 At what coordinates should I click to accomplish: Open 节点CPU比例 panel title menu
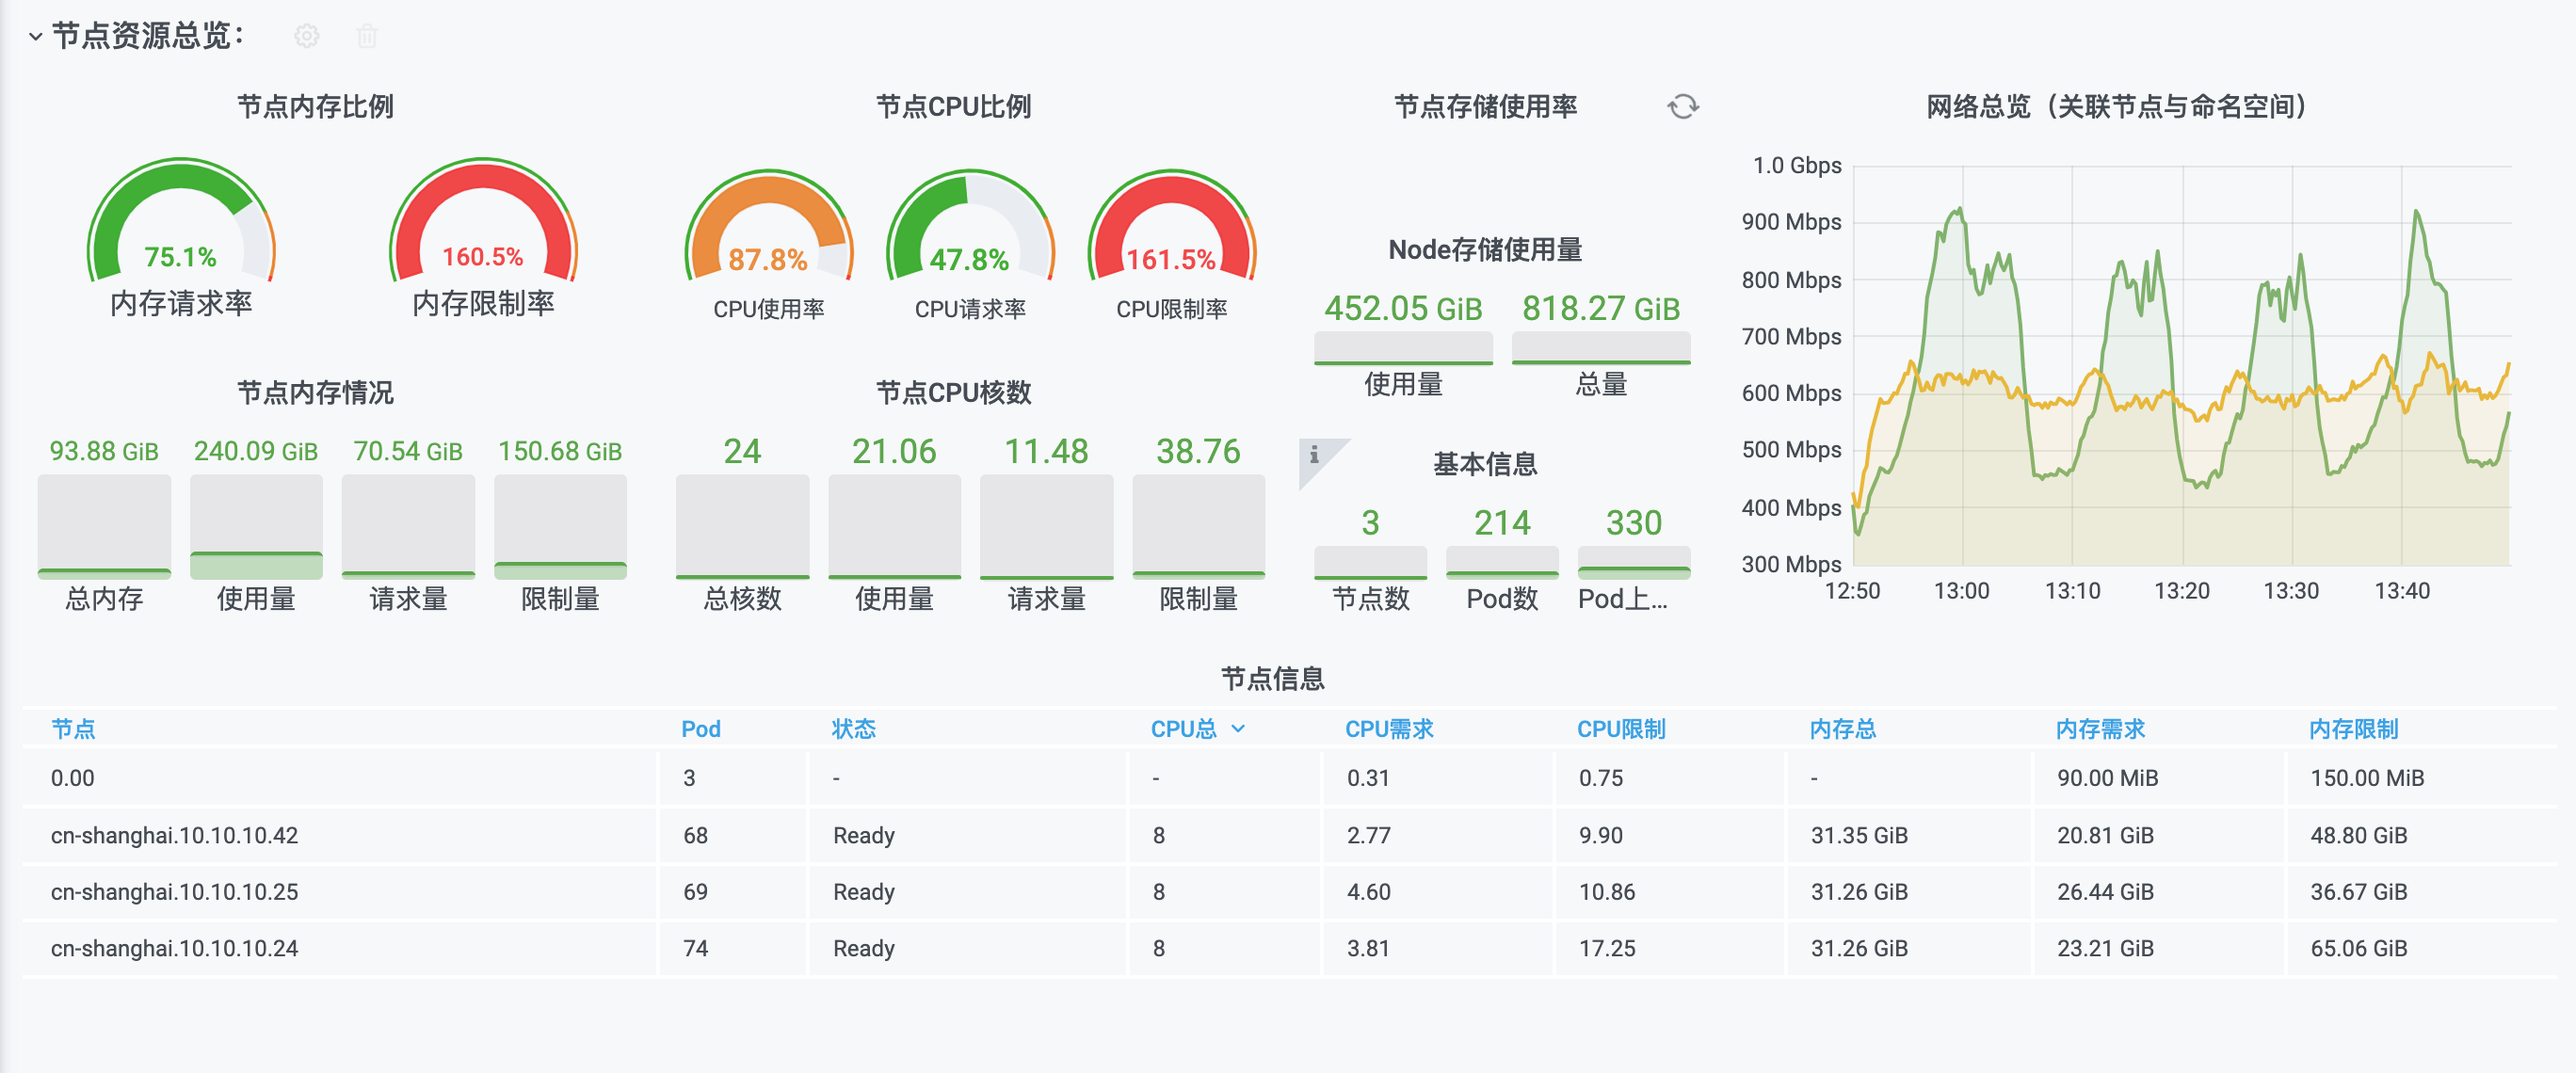pyautogui.click(x=953, y=106)
